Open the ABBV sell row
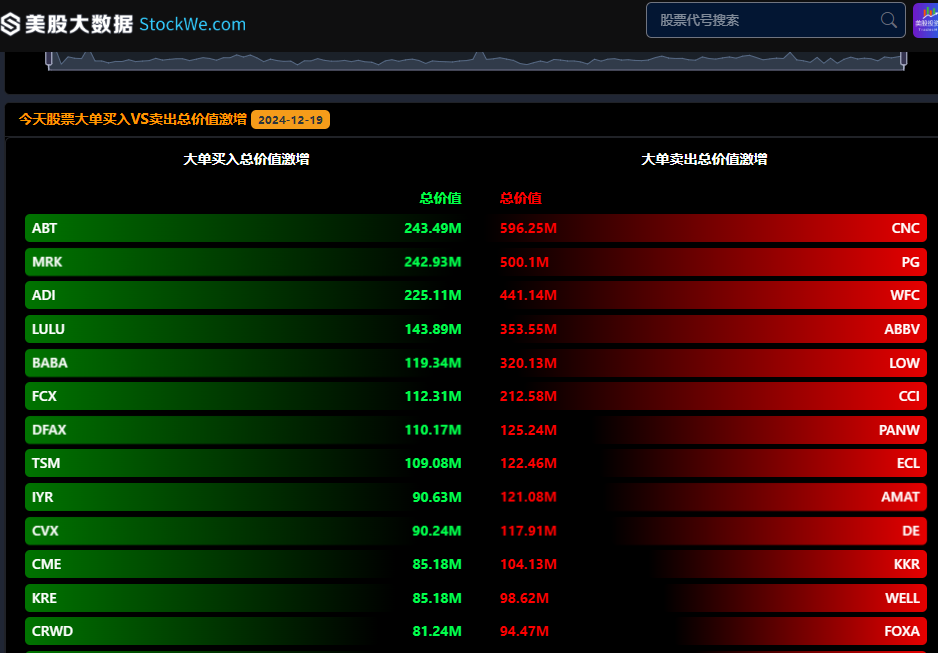 click(711, 329)
